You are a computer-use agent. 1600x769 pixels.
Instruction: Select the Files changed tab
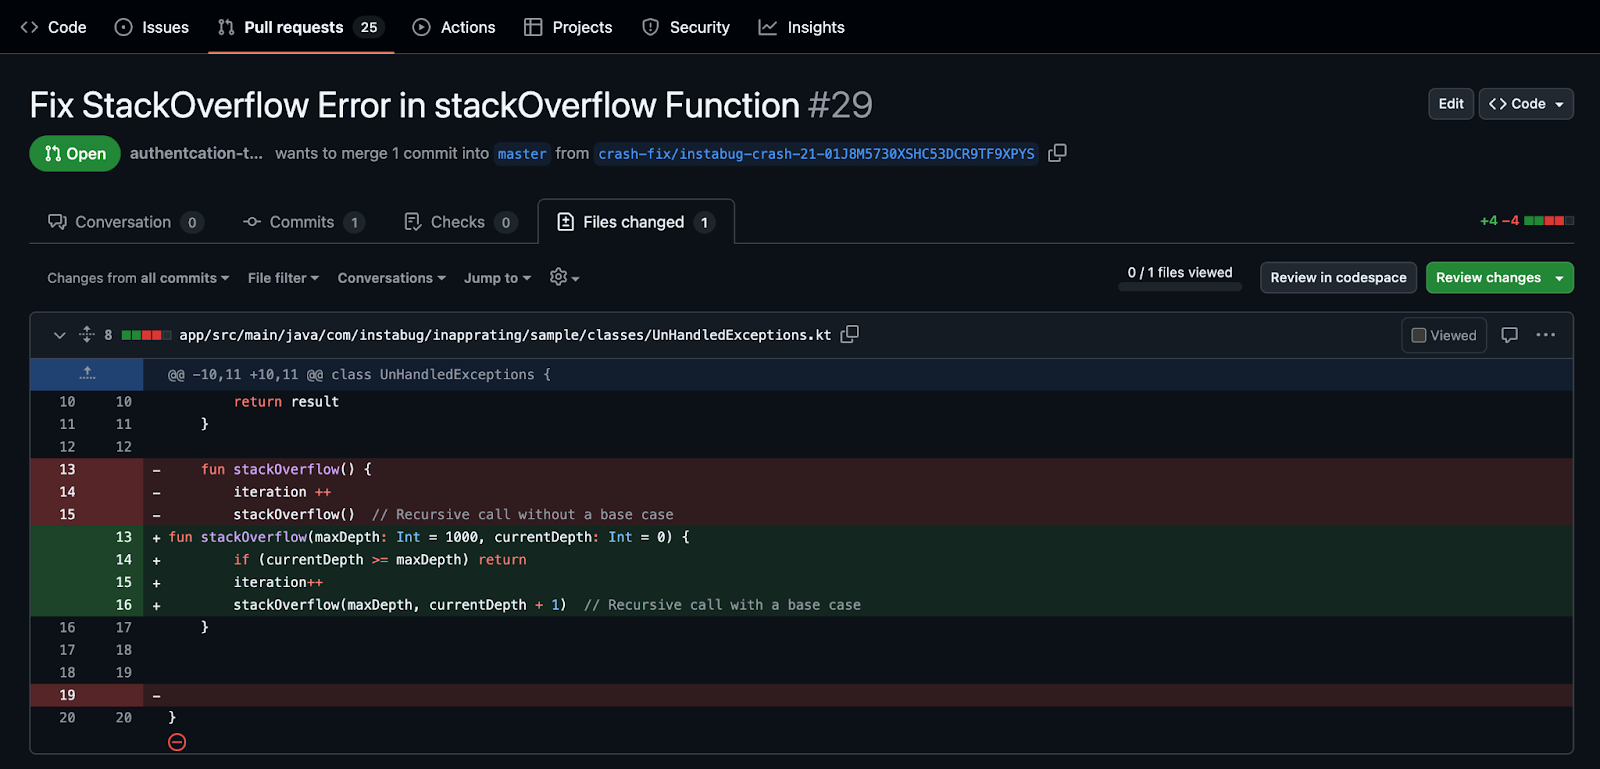[636, 222]
